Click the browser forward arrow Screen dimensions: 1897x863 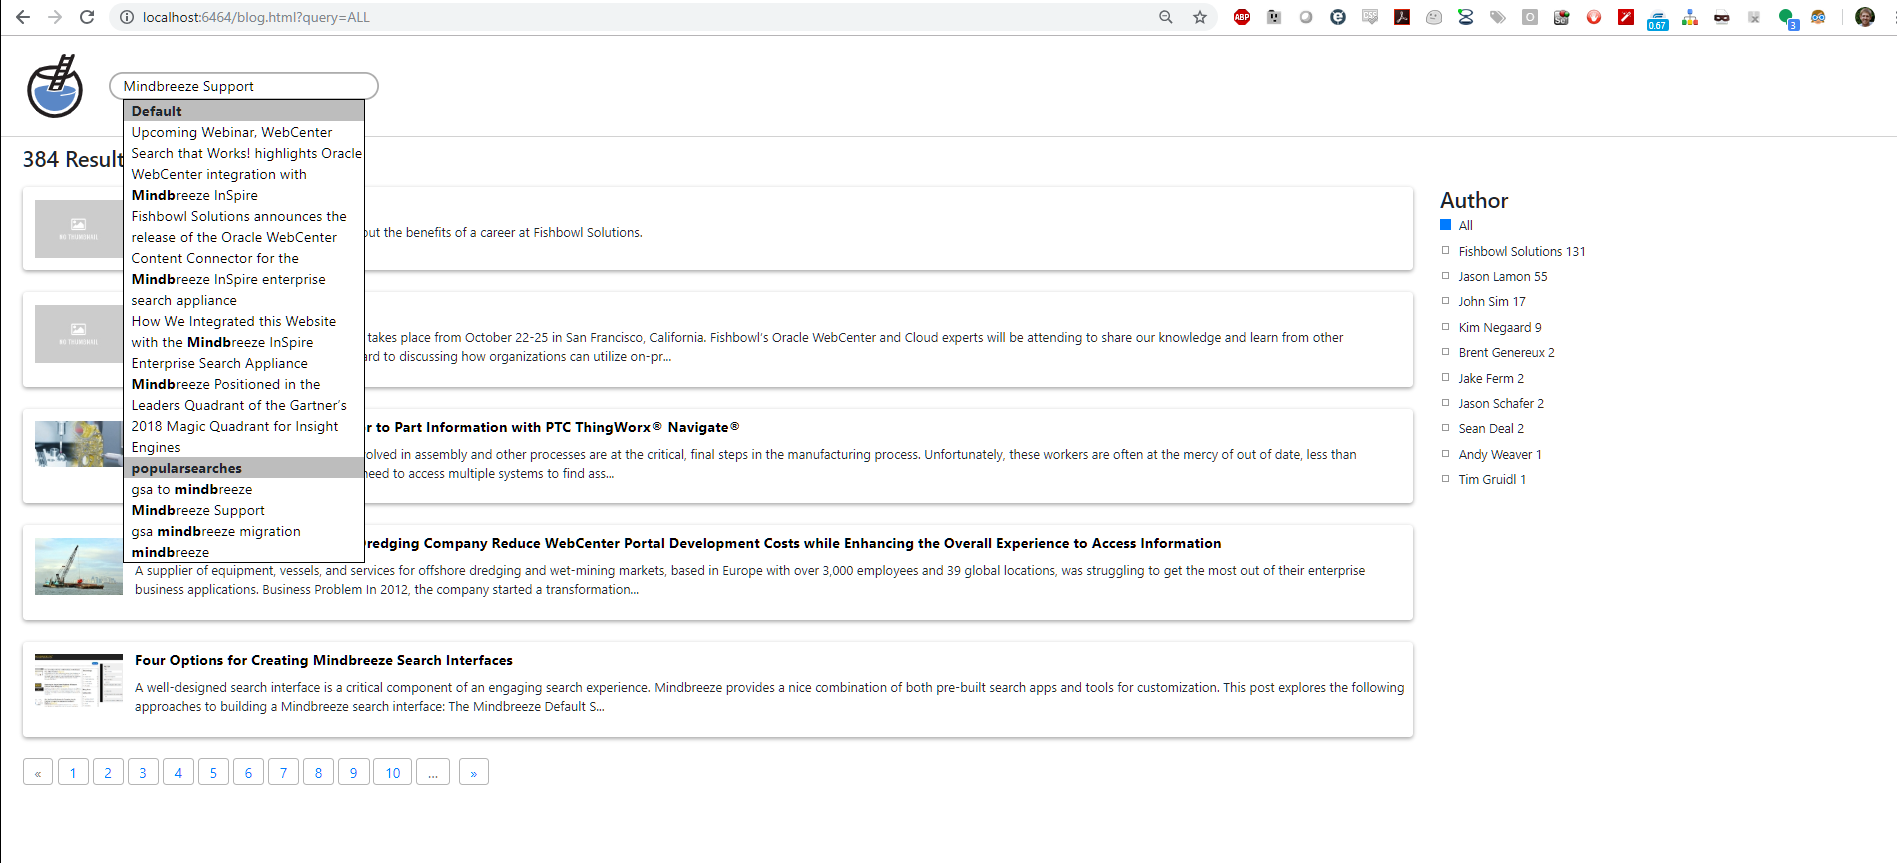tap(55, 17)
